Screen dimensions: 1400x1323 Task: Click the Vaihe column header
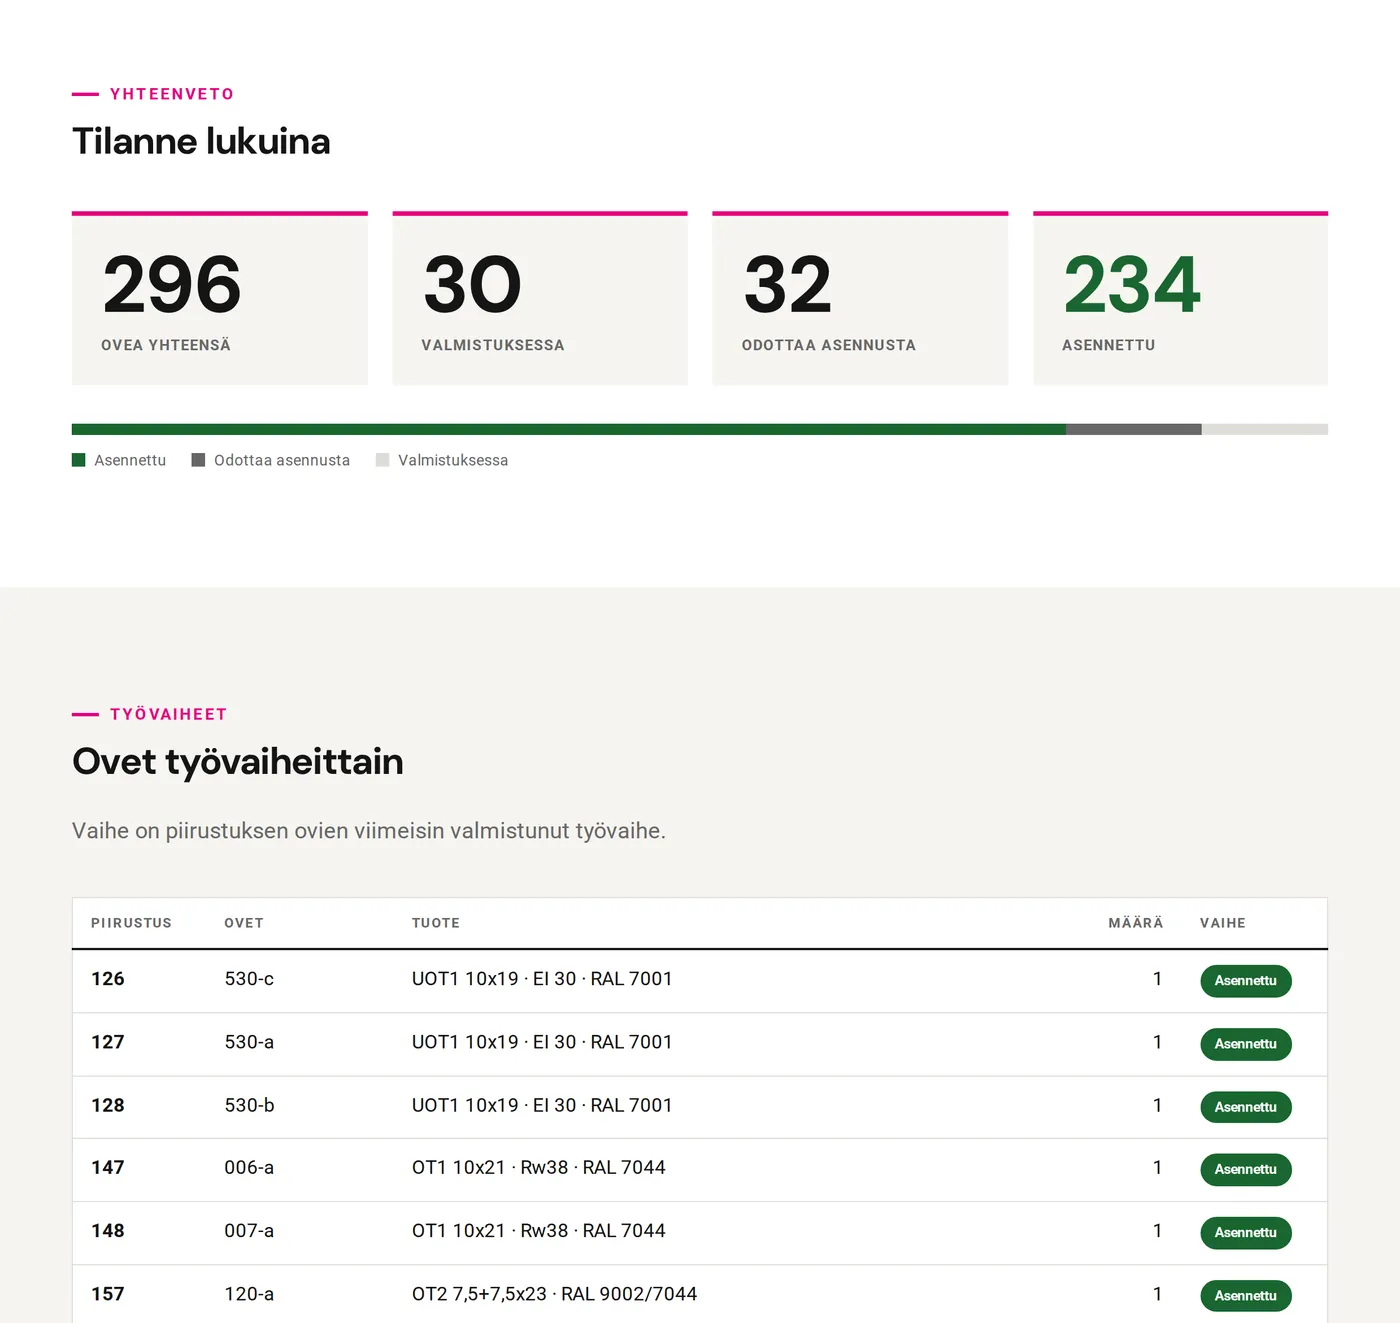coord(1223,923)
